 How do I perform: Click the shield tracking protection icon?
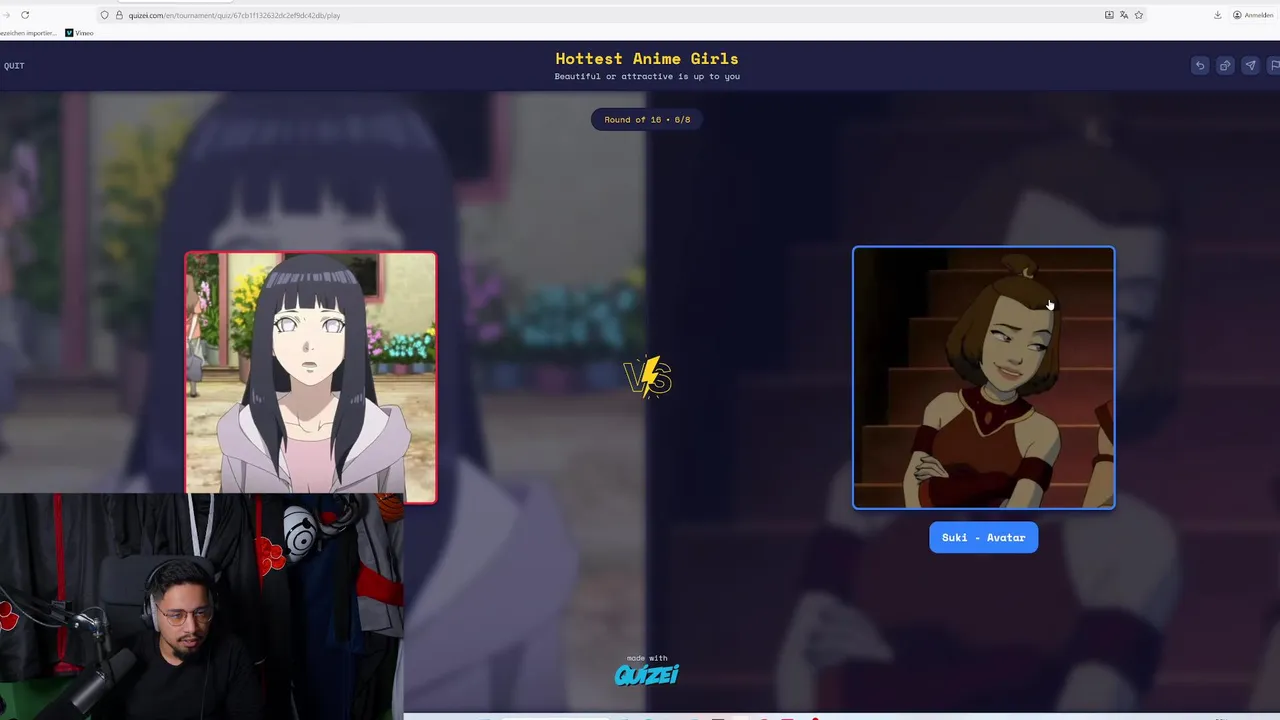104,15
